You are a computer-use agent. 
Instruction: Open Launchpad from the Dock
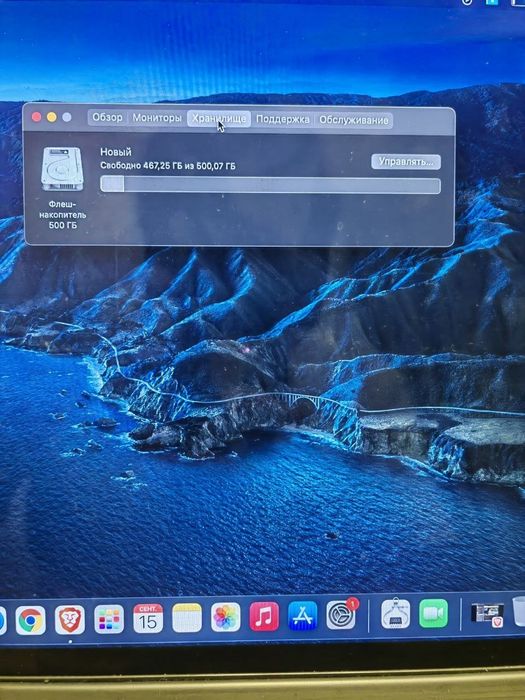109,619
